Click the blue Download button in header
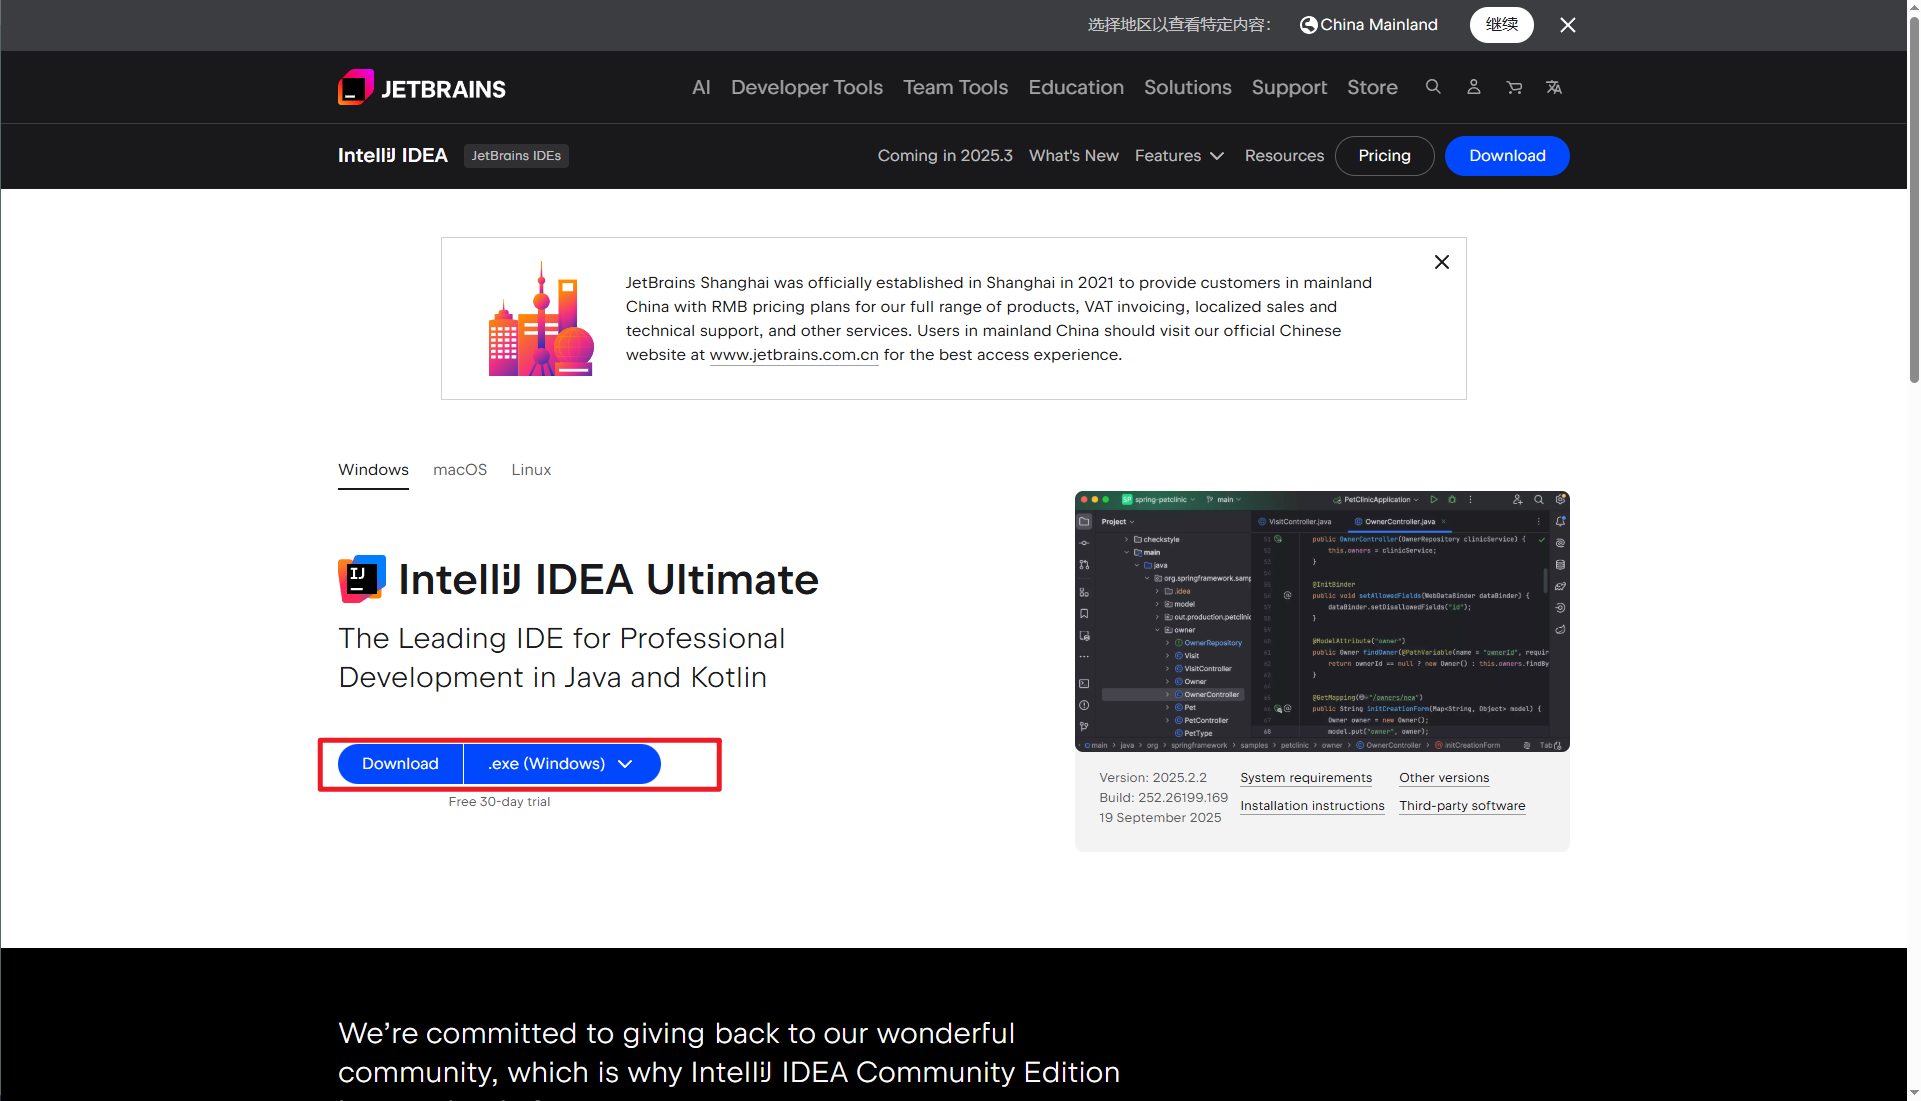1921x1101 pixels. pyautogui.click(x=1506, y=156)
